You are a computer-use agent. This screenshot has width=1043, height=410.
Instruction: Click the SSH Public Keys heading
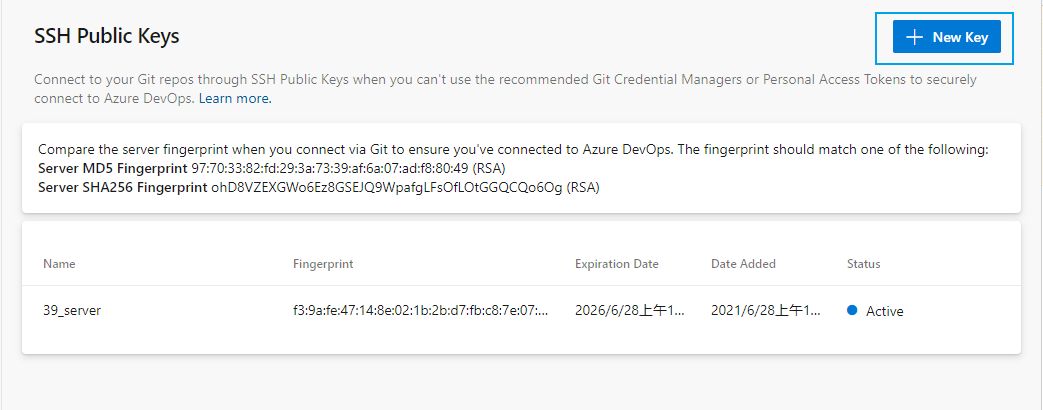point(107,37)
